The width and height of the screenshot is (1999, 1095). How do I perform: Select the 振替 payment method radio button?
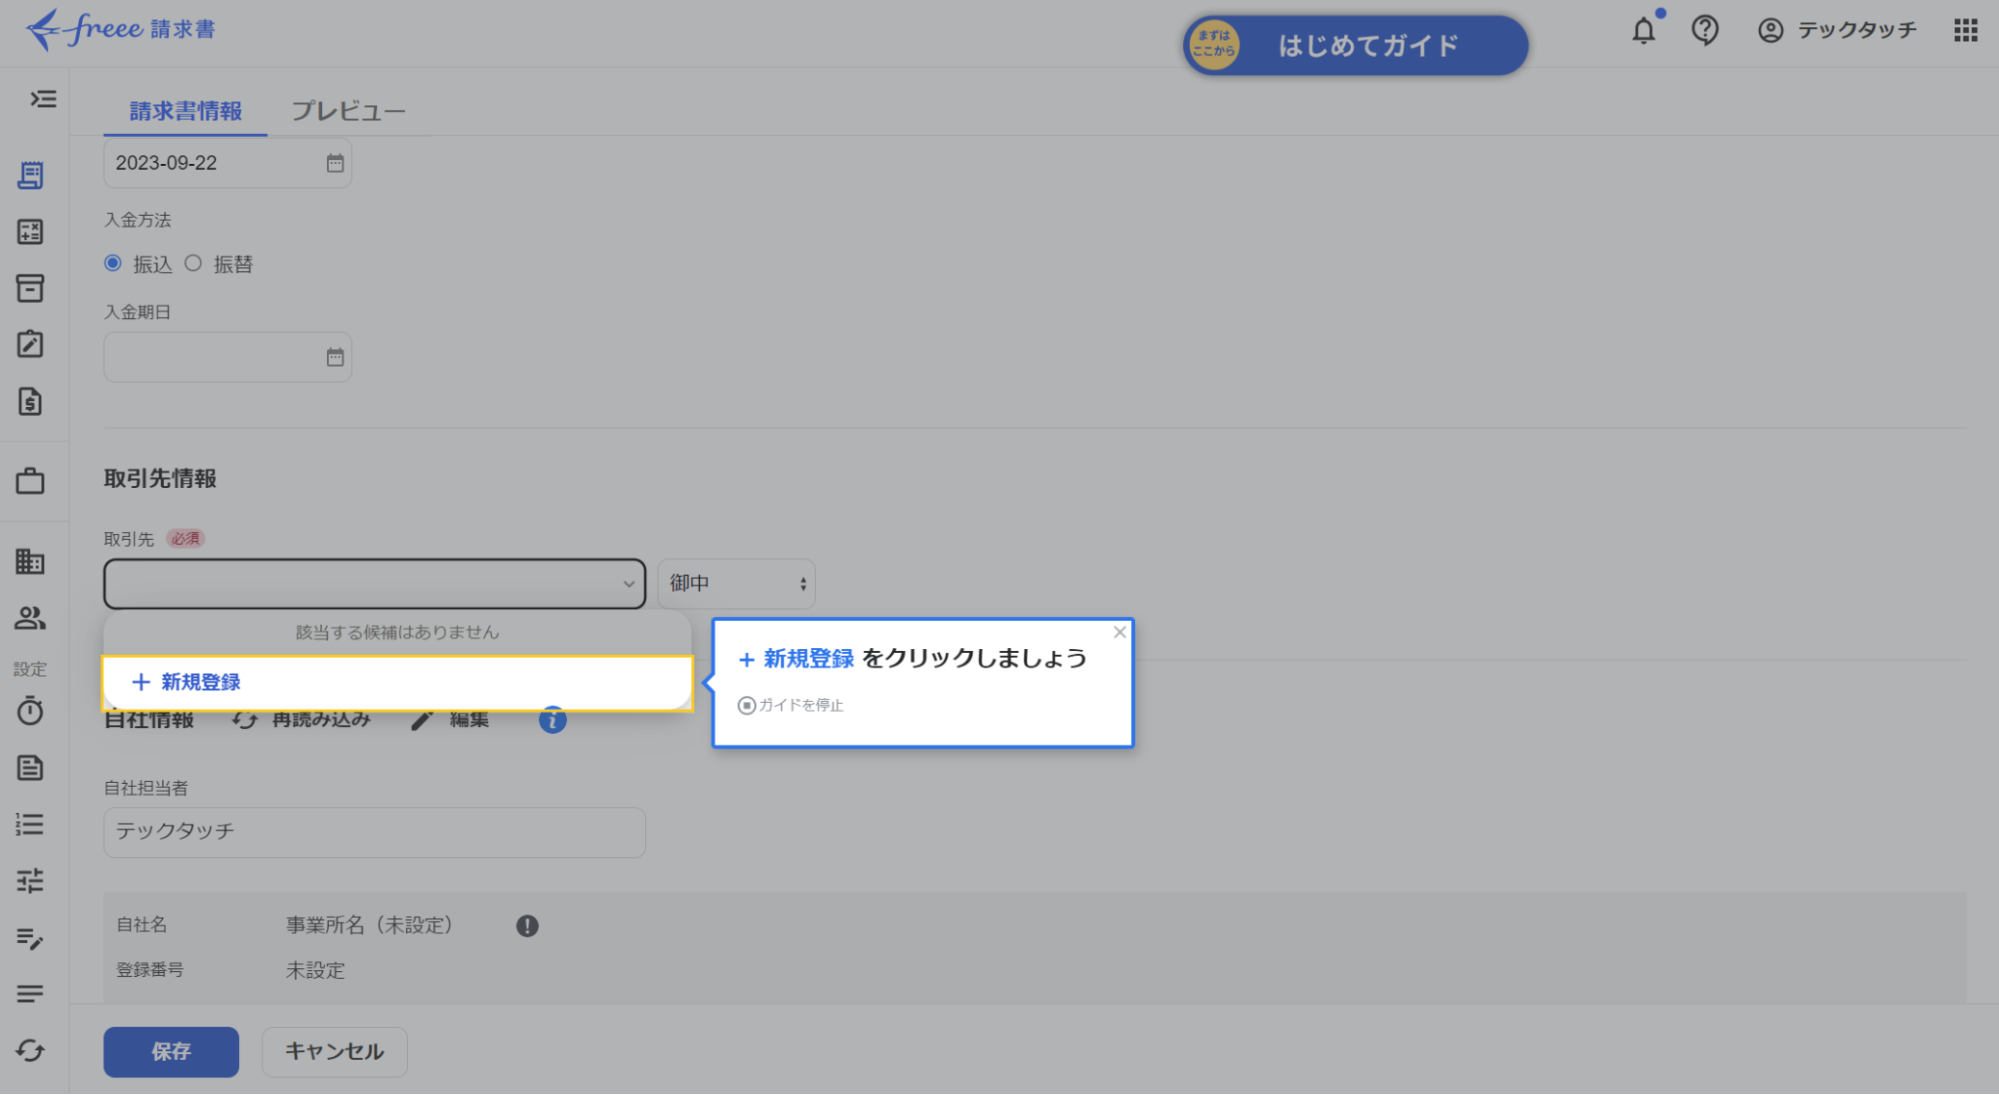[193, 263]
